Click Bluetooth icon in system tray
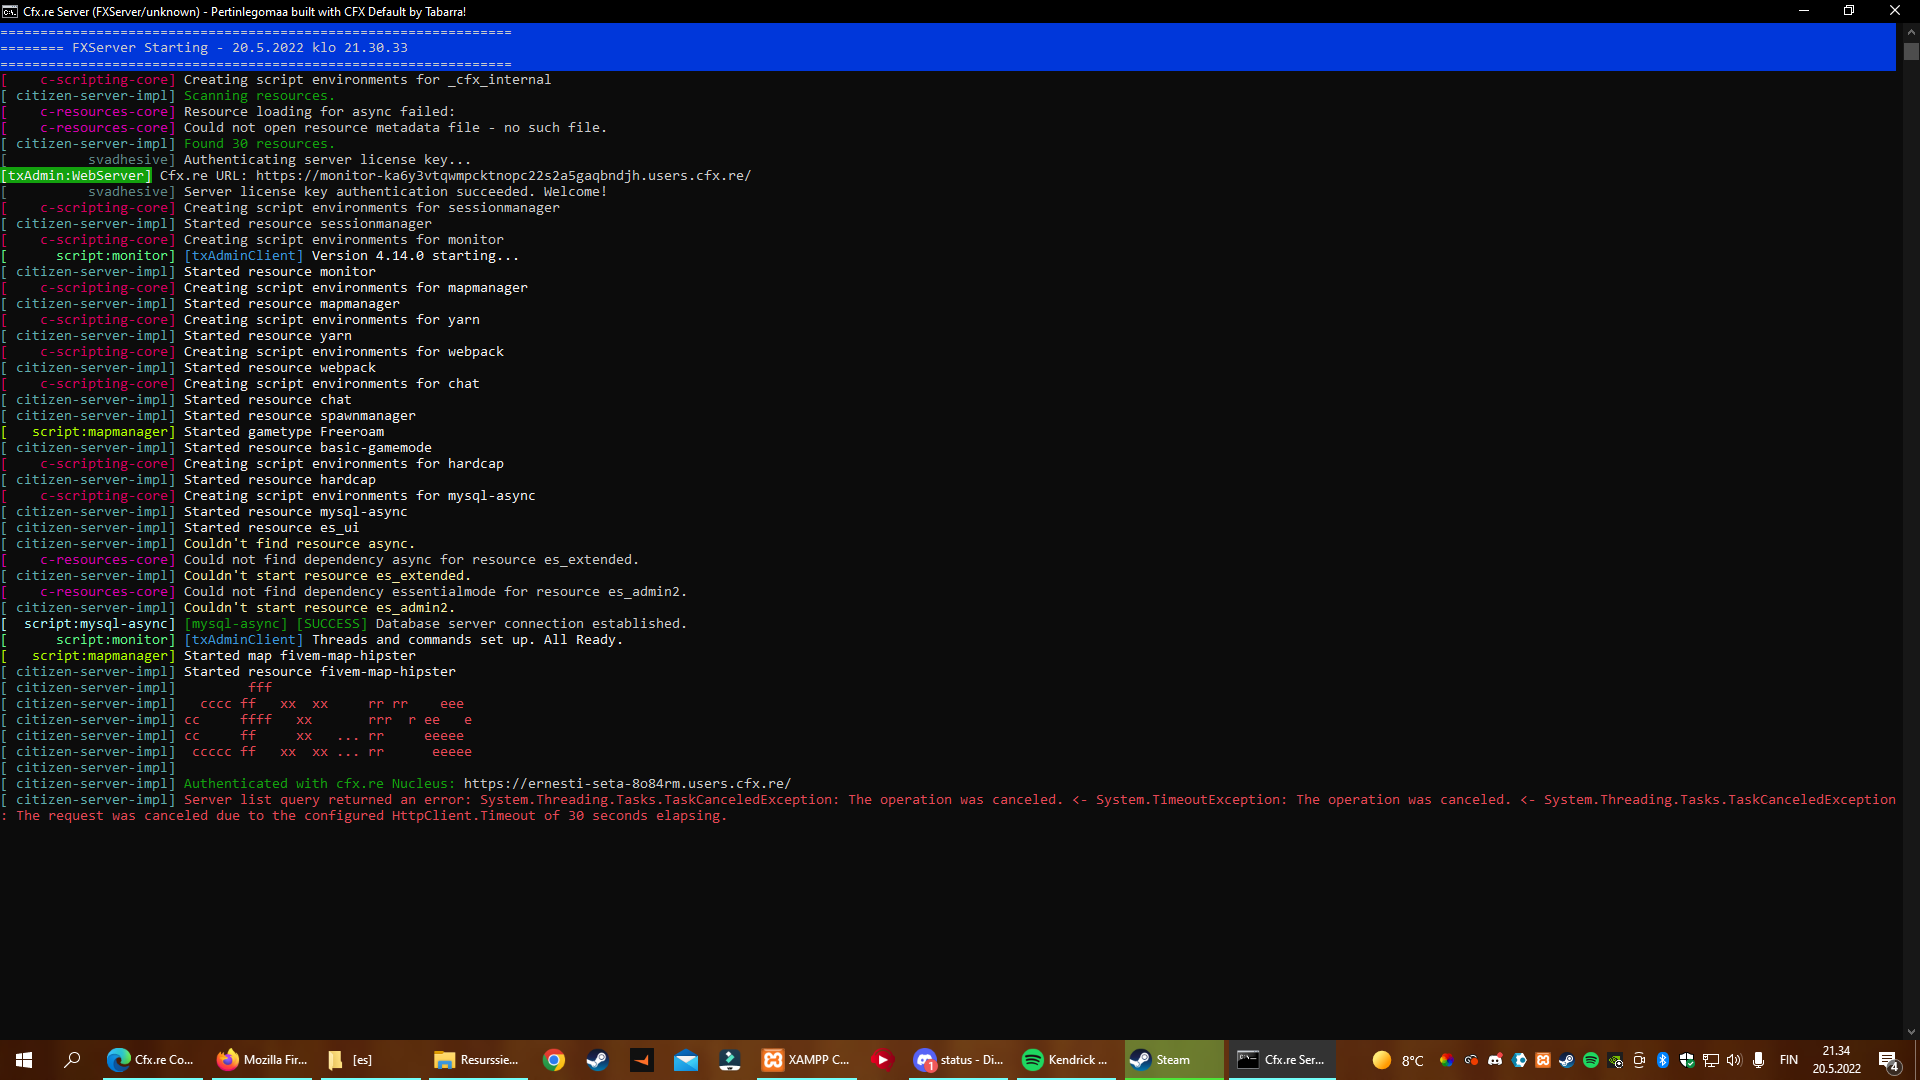 (x=1663, y=1060)
